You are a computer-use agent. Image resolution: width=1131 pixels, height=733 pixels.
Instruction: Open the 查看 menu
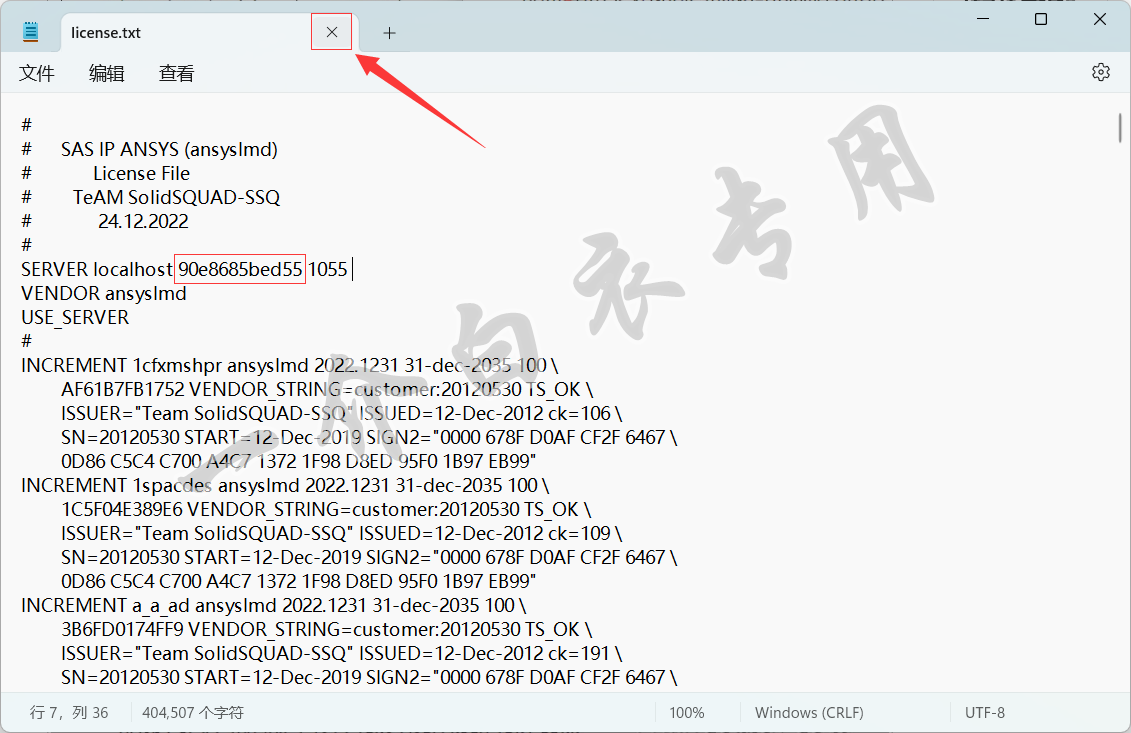pos(177,73)
